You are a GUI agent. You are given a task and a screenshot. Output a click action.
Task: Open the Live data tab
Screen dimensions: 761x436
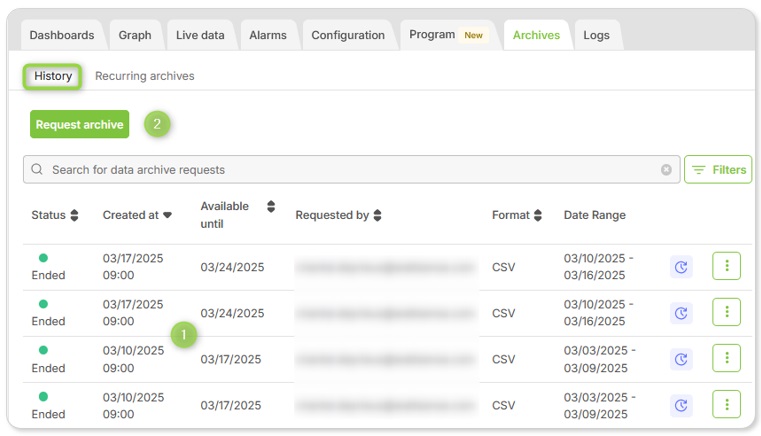(200, 35)
